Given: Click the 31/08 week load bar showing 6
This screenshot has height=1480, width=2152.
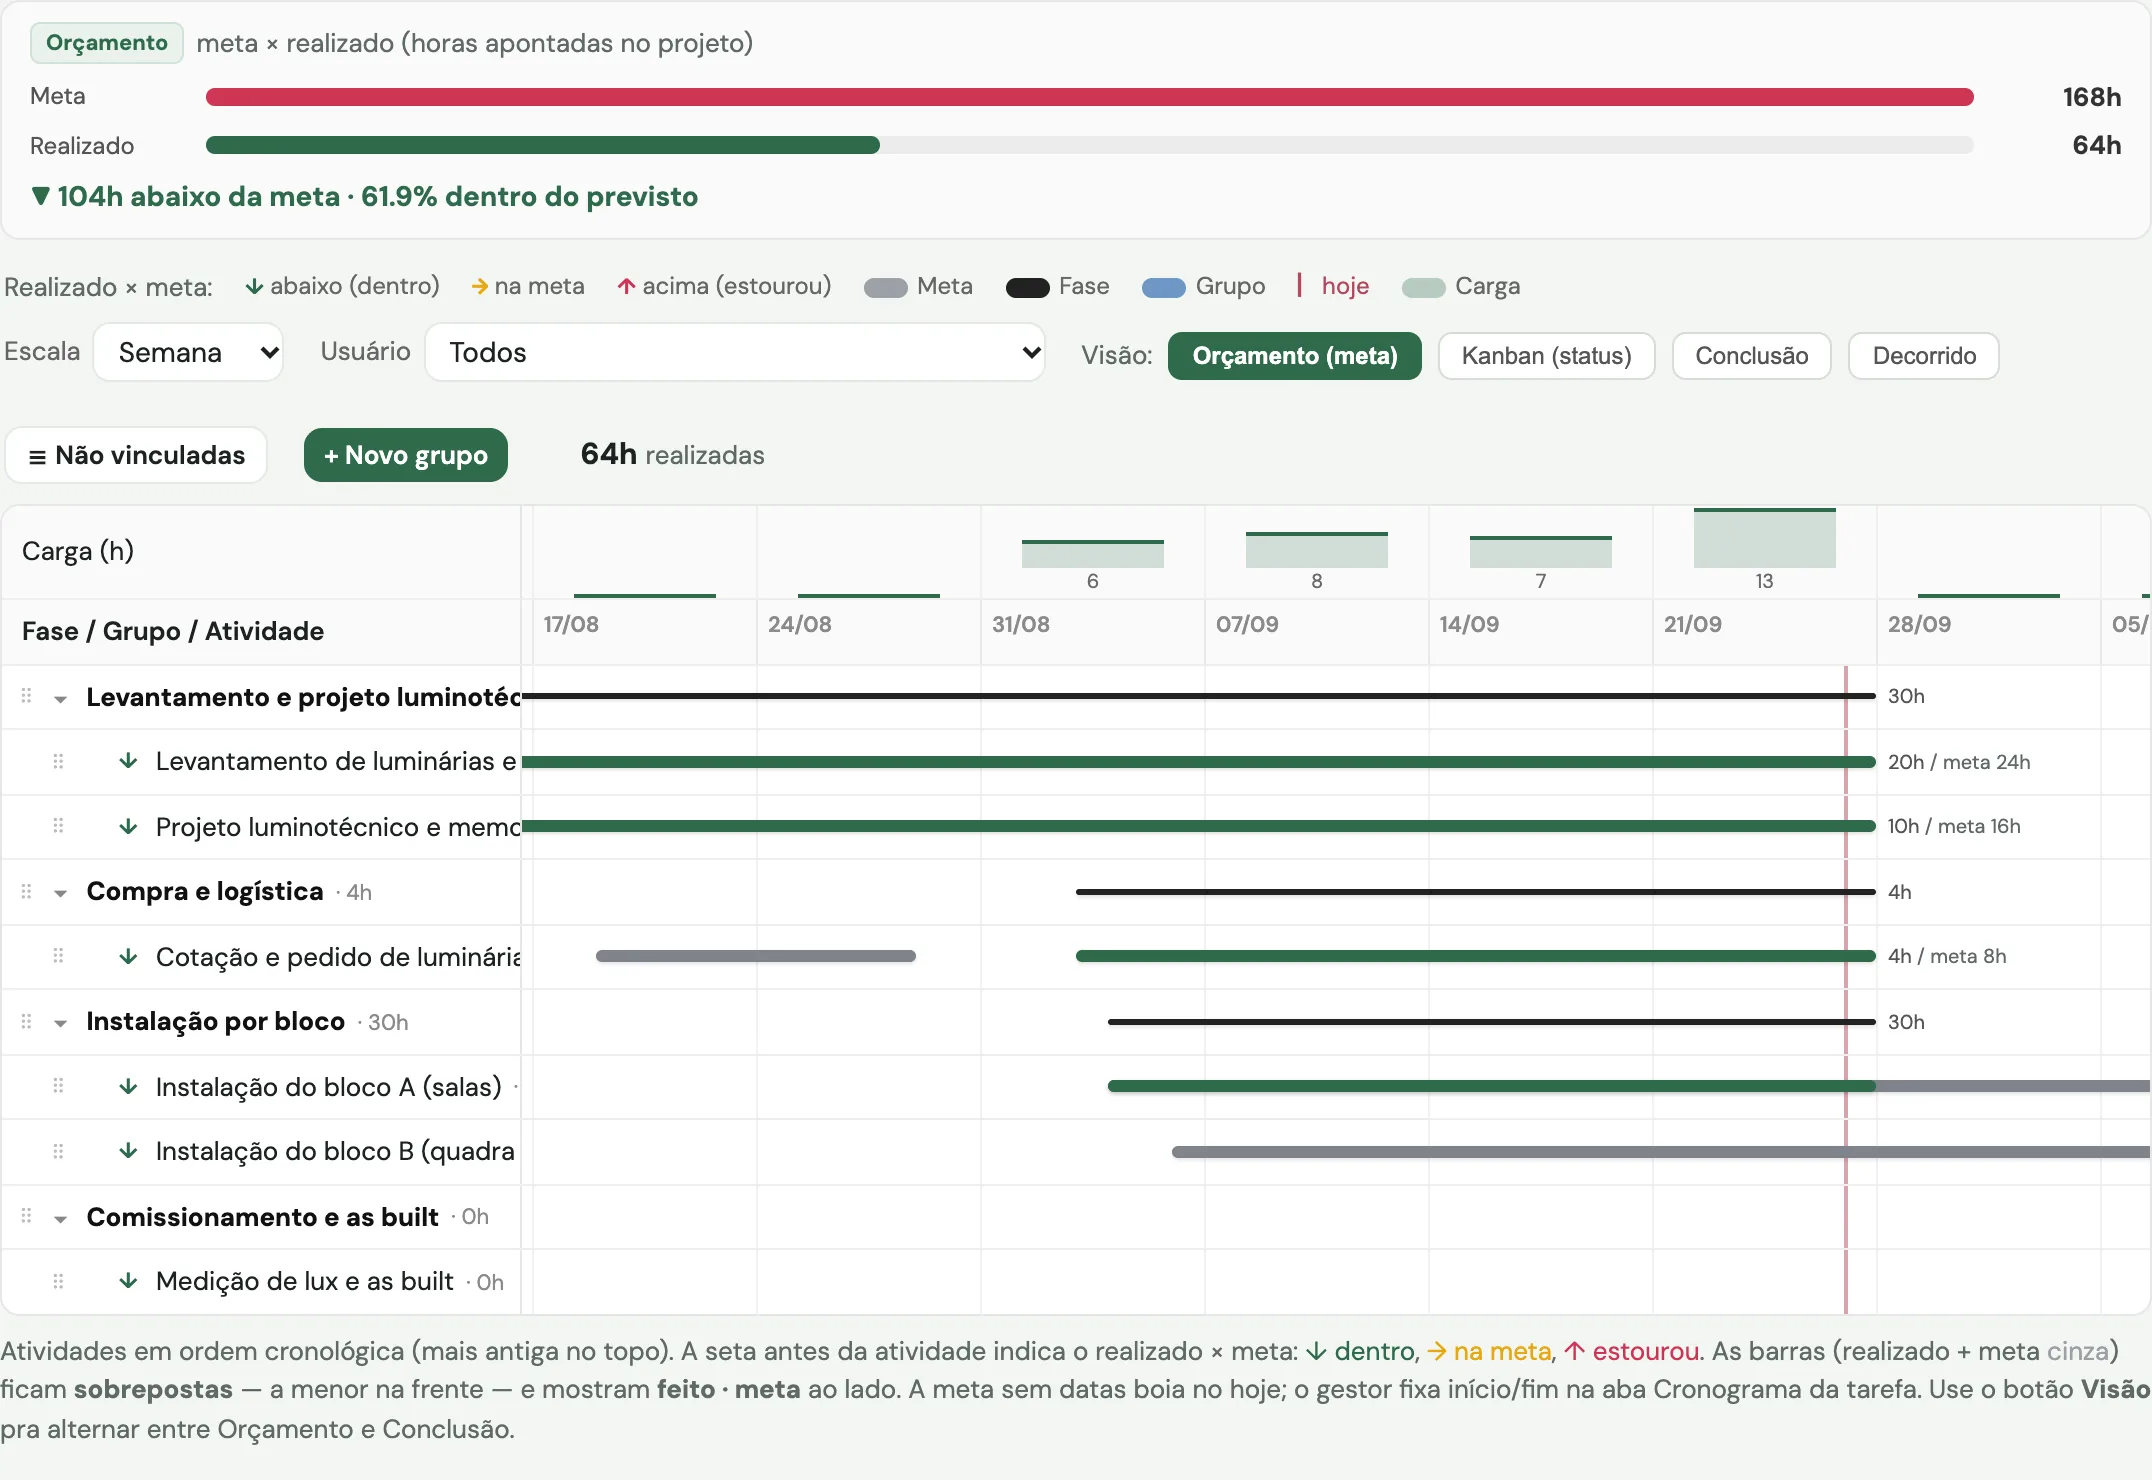Looking at the screenshot, I should click(x=1092, y=554).
